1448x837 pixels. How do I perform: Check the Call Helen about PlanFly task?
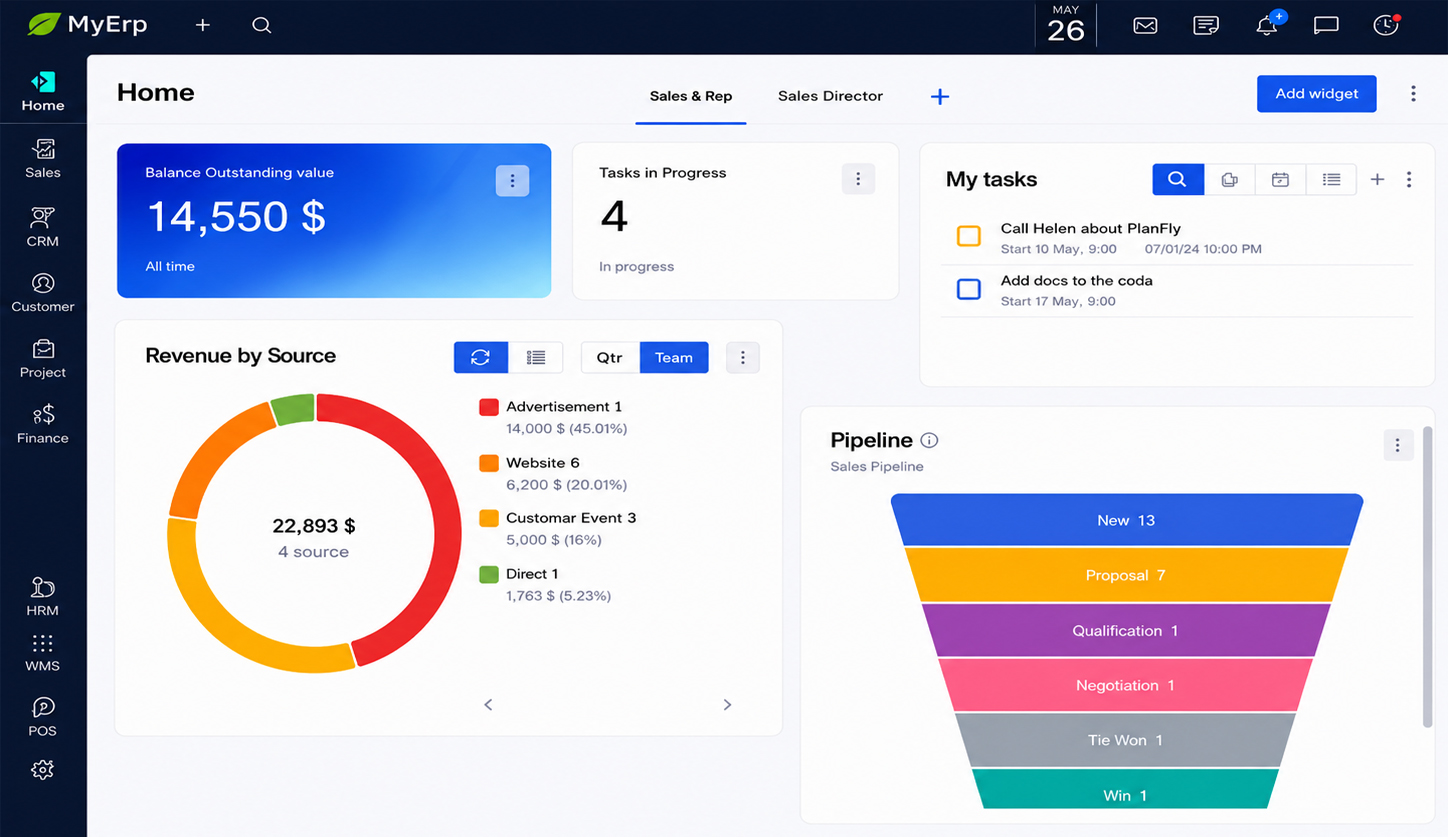pyautogui.click(x=969, y=236)
